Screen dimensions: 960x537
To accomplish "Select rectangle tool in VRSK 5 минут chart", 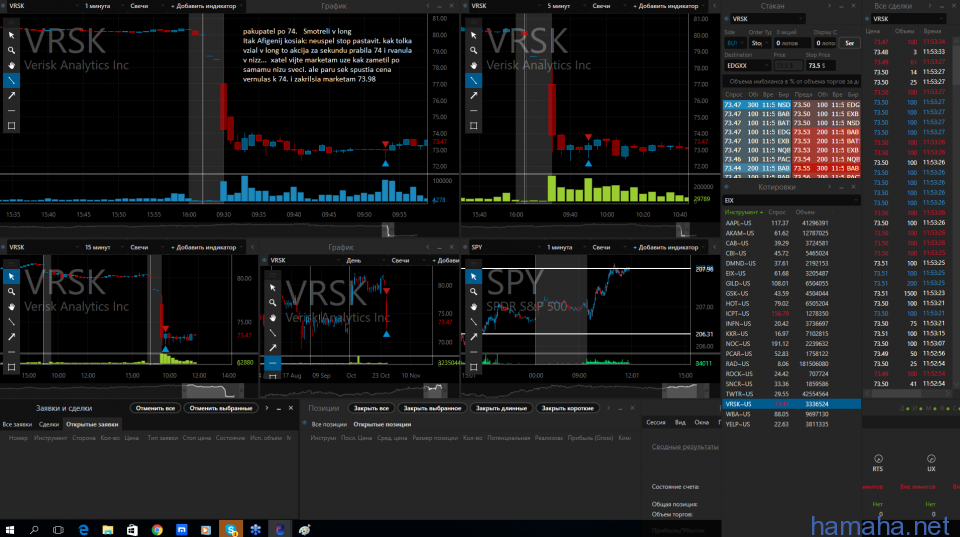I will (x=473, y=126).
